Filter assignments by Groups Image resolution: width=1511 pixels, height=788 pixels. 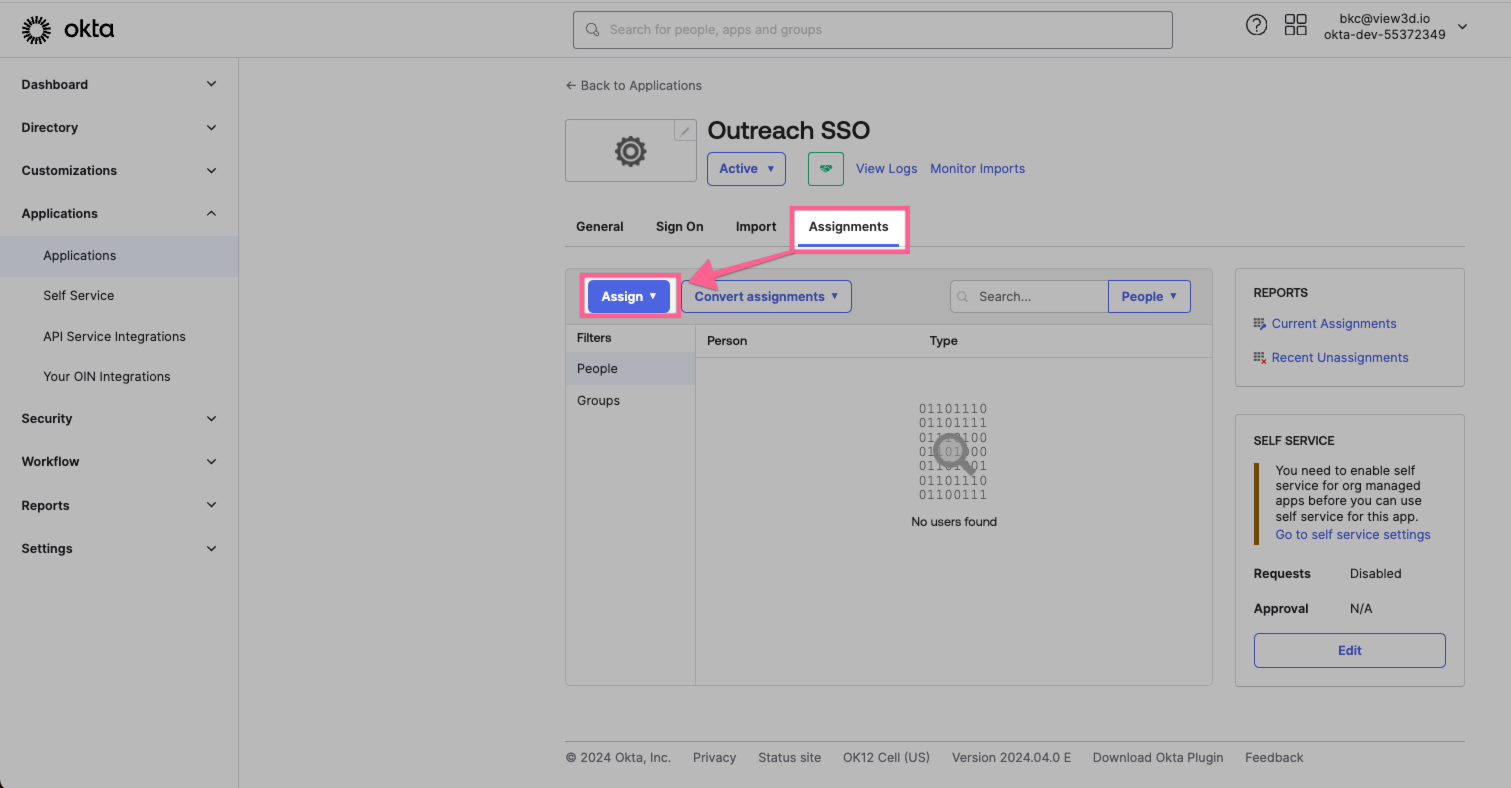click(630, 401)
